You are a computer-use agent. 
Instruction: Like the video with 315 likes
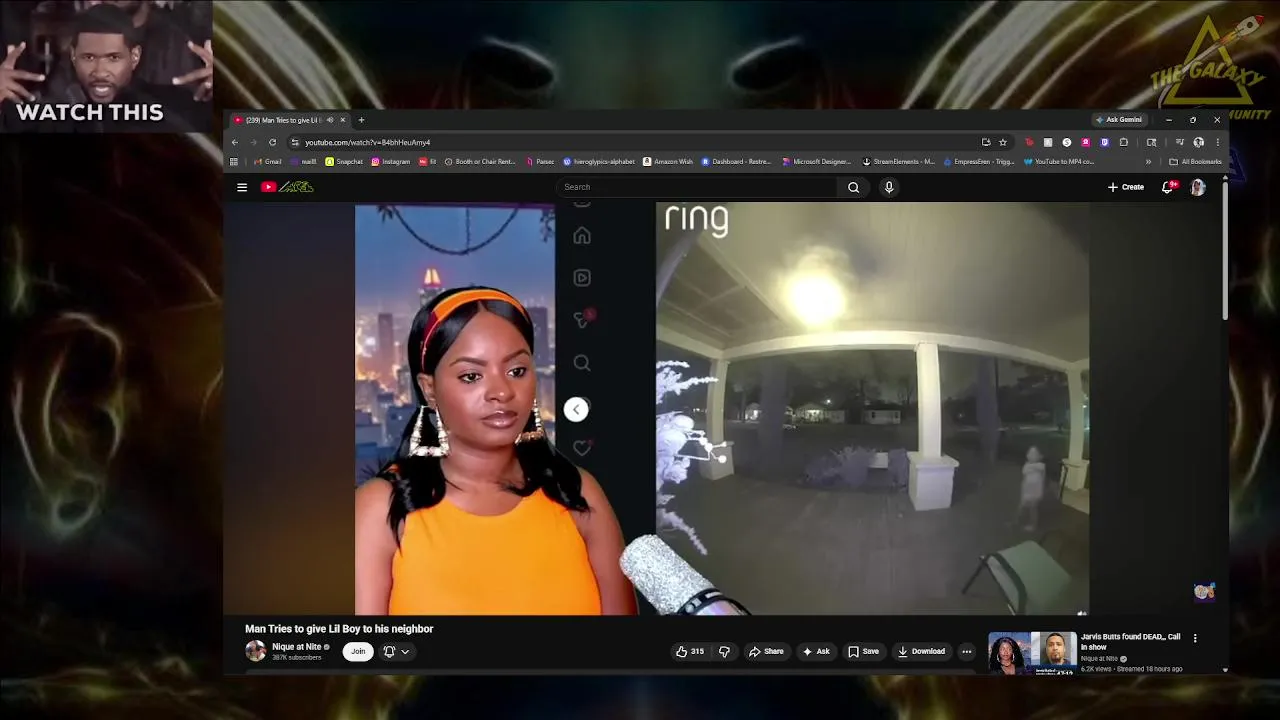[x=690, y=651]
